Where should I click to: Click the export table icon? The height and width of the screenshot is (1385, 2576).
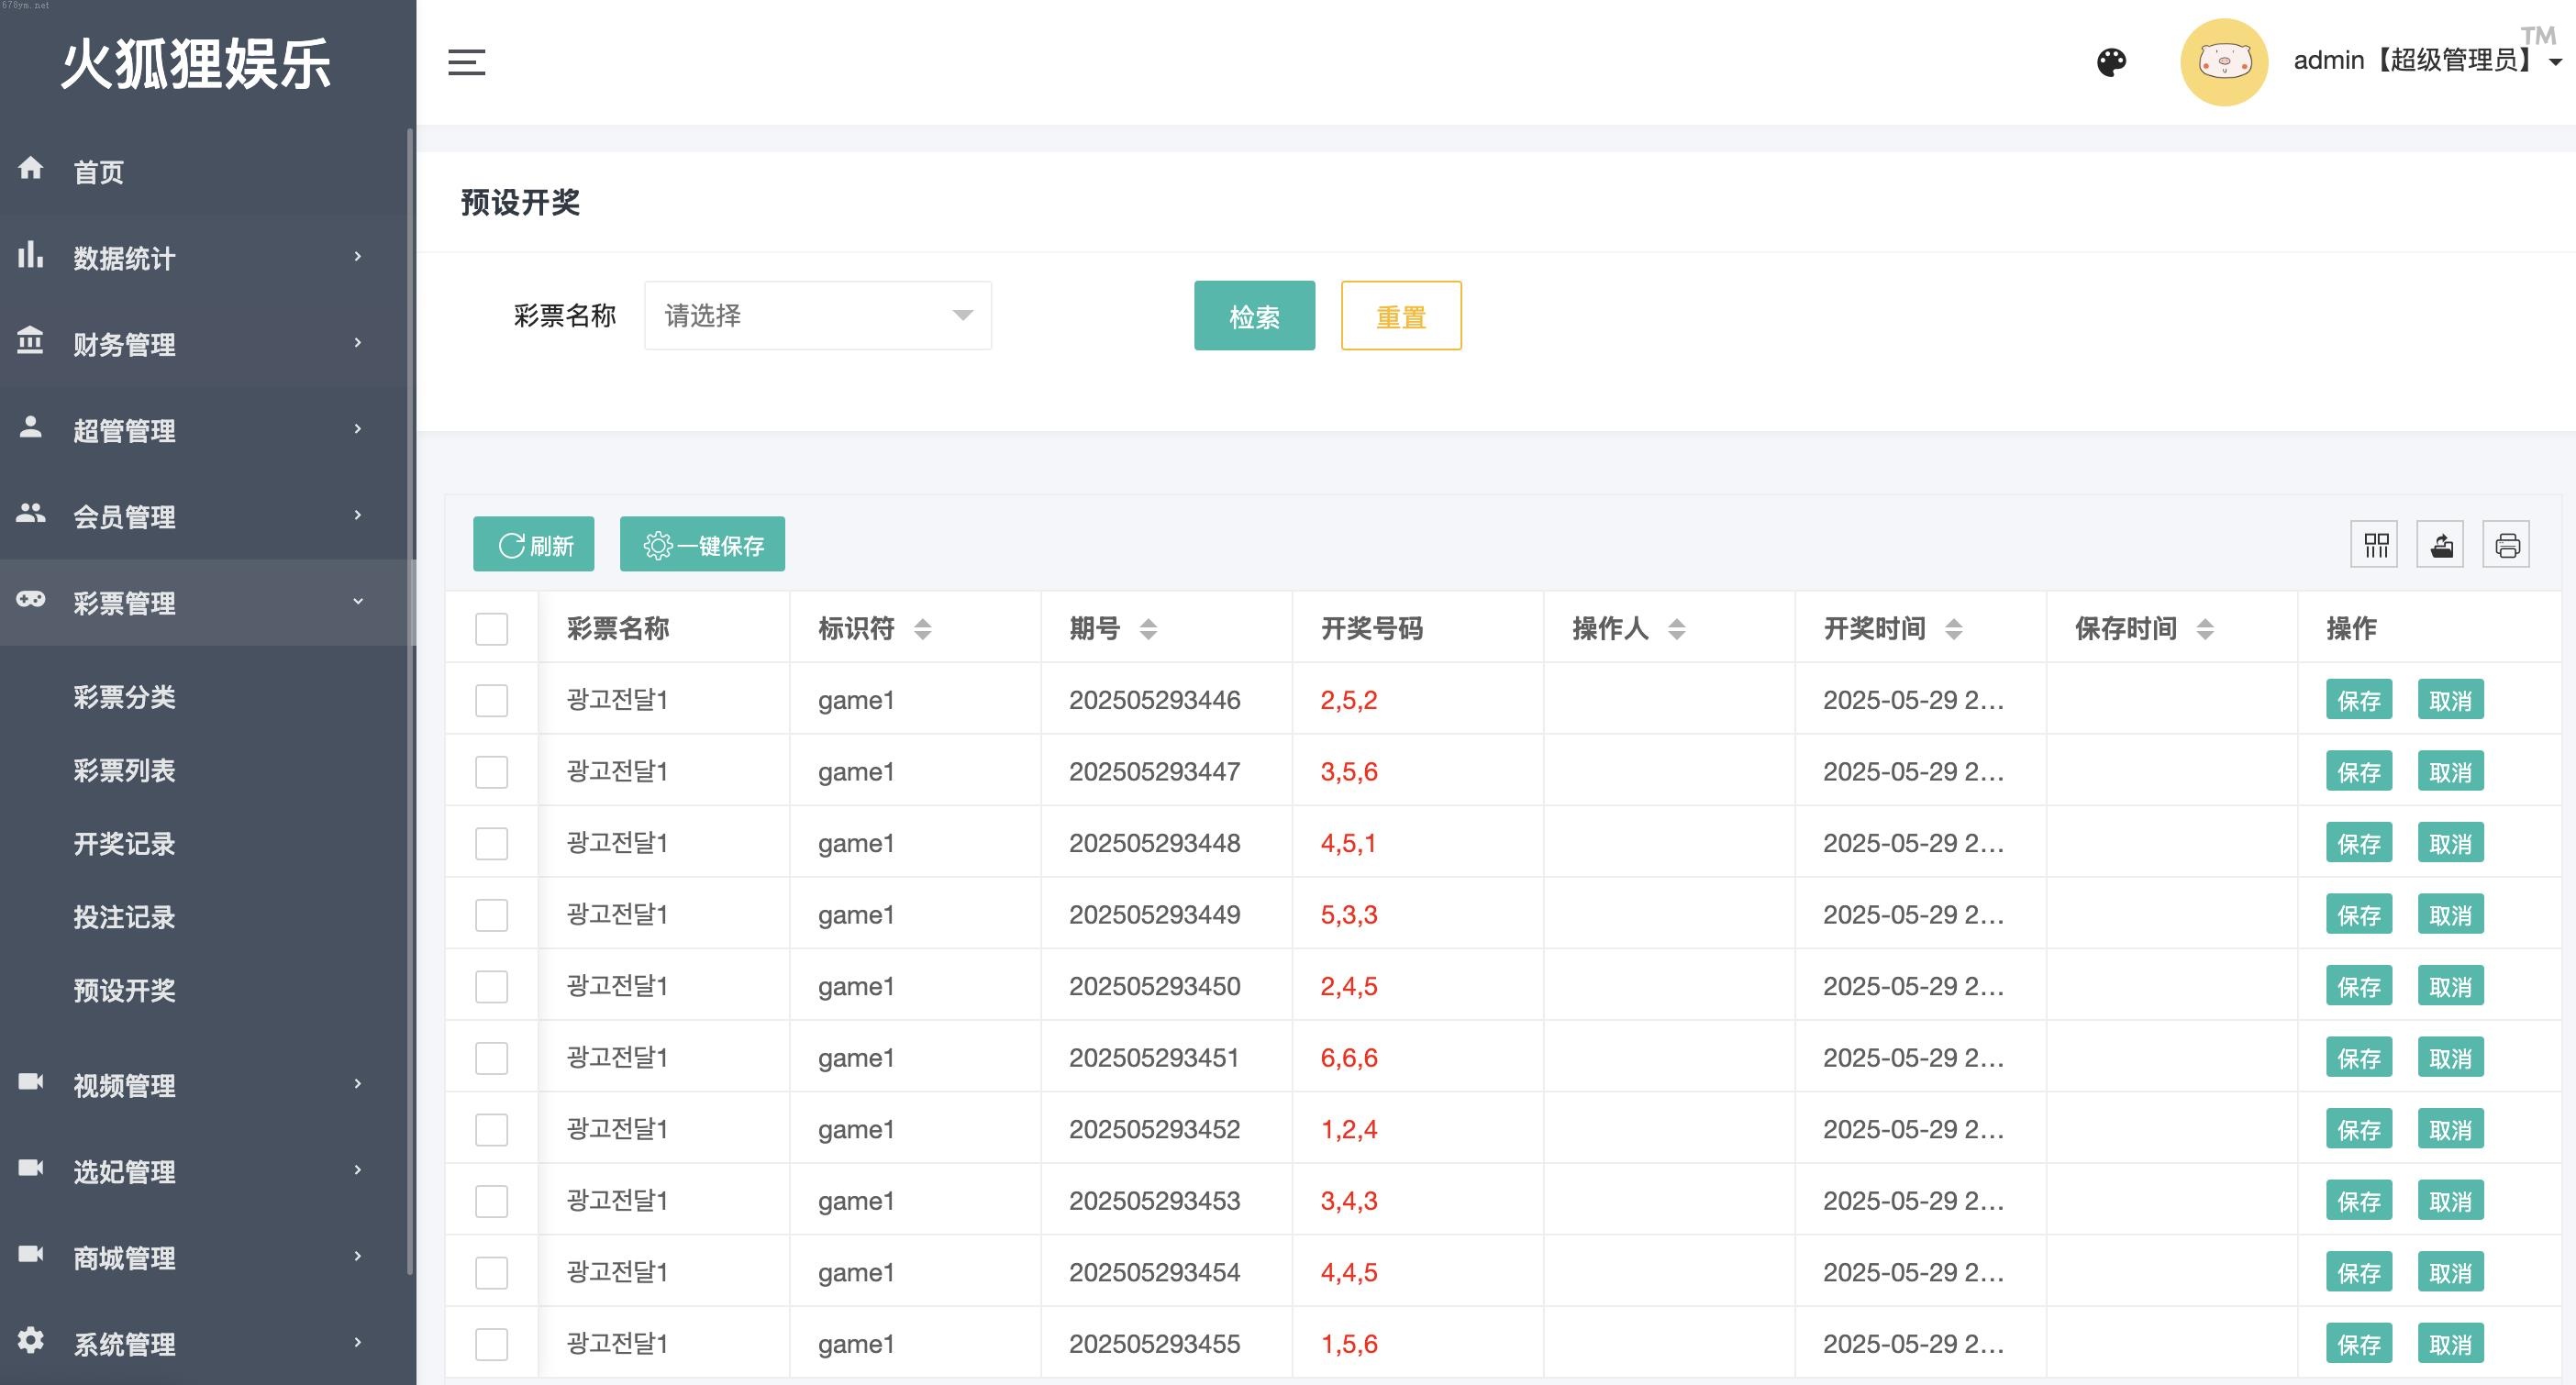click(x=2441, y=545)
